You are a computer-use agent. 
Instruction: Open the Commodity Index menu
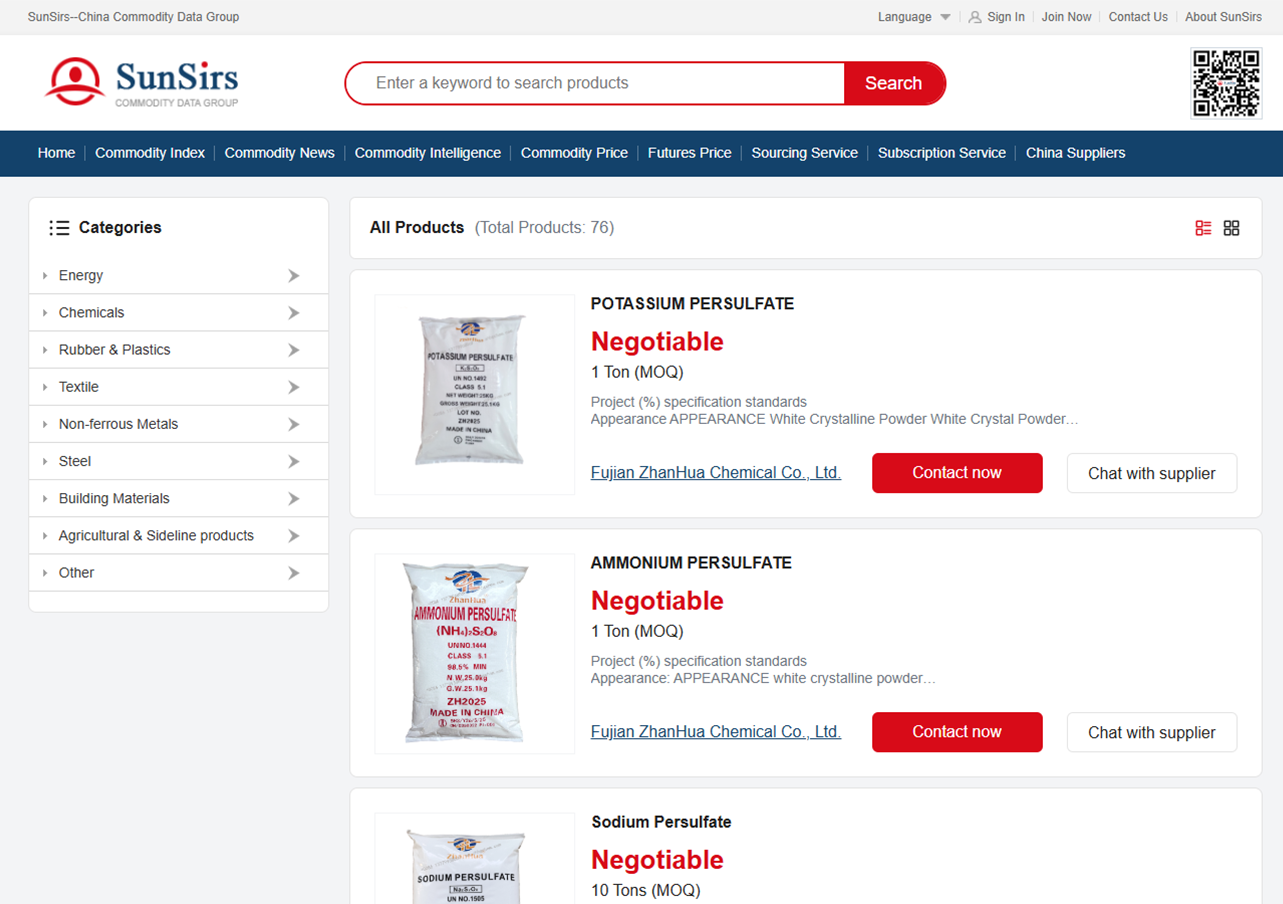pos(150,153)
